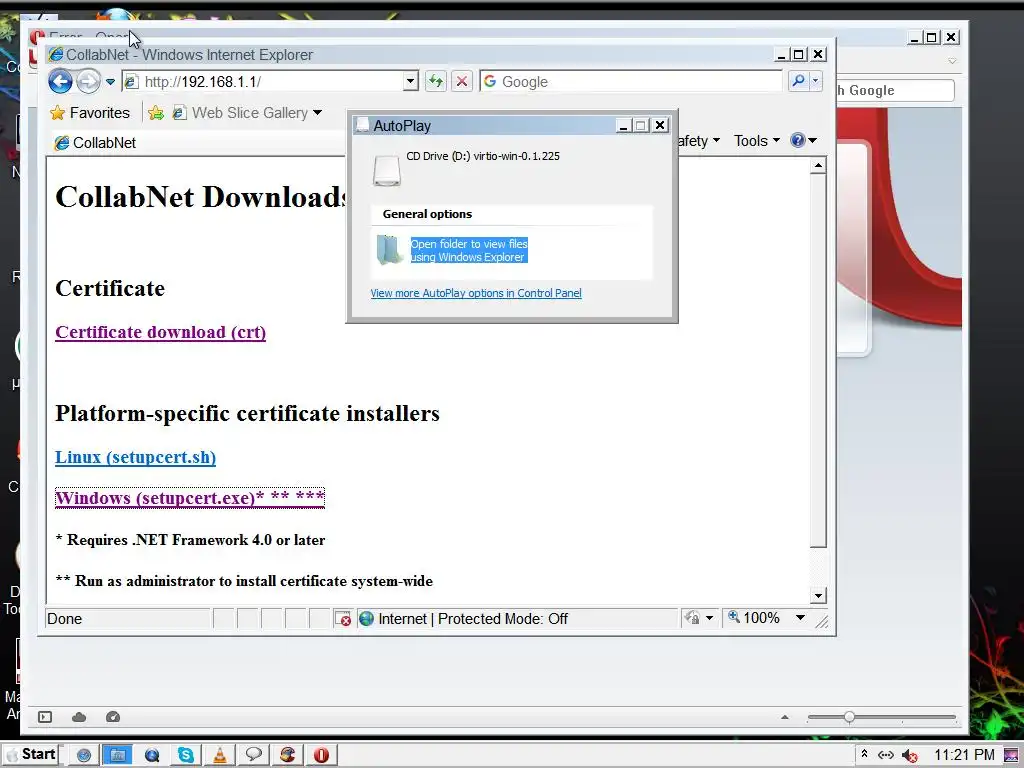Screen dimensions: 1024x768
Task: Close the AutoPlay dialog
Action: [660, 125]
